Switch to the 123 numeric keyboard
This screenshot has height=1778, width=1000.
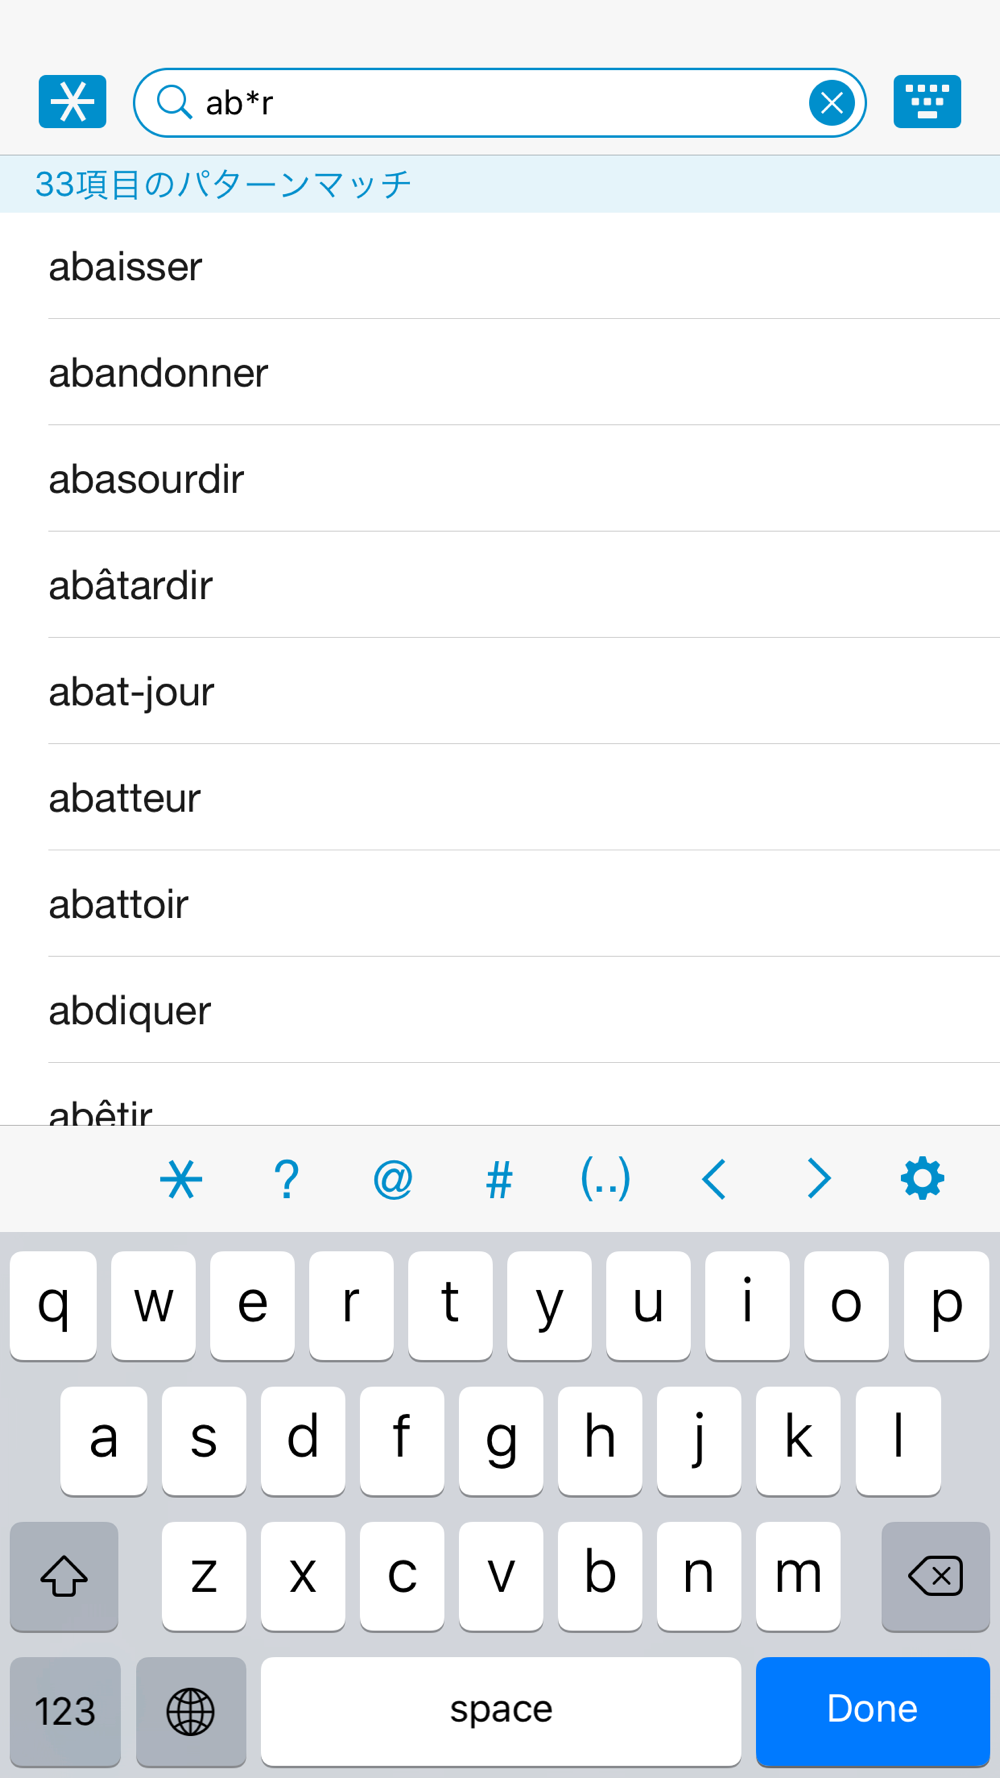(65, 1711)
